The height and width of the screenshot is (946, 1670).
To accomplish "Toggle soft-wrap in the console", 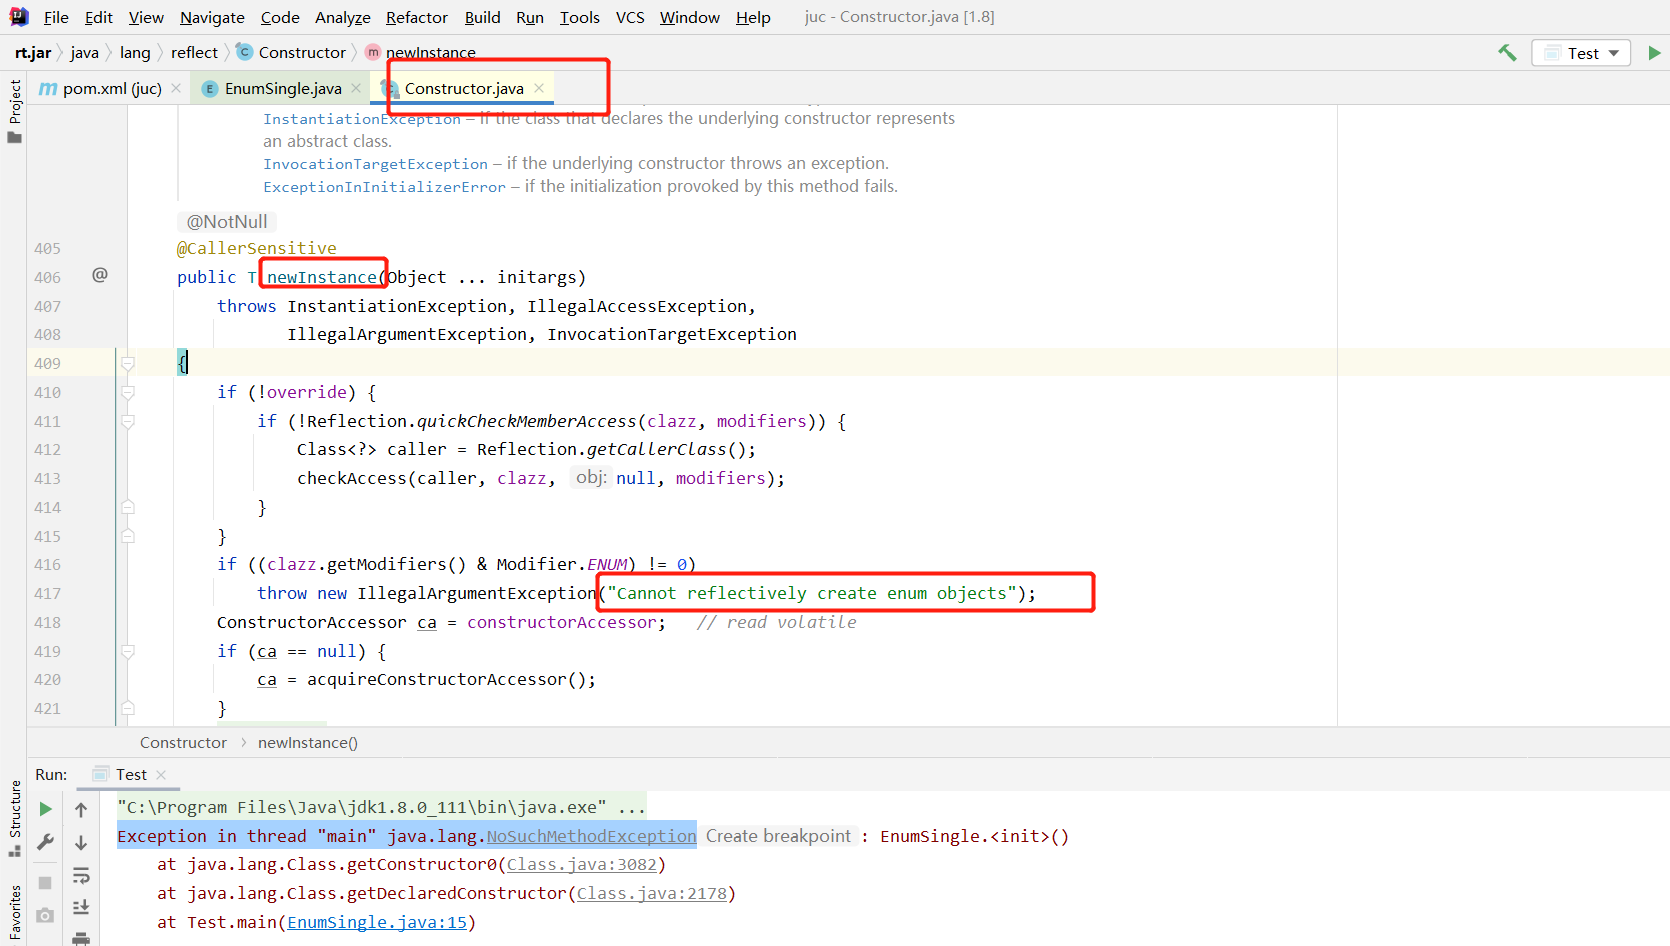I will pyautogui.click(x=81, y=876).
